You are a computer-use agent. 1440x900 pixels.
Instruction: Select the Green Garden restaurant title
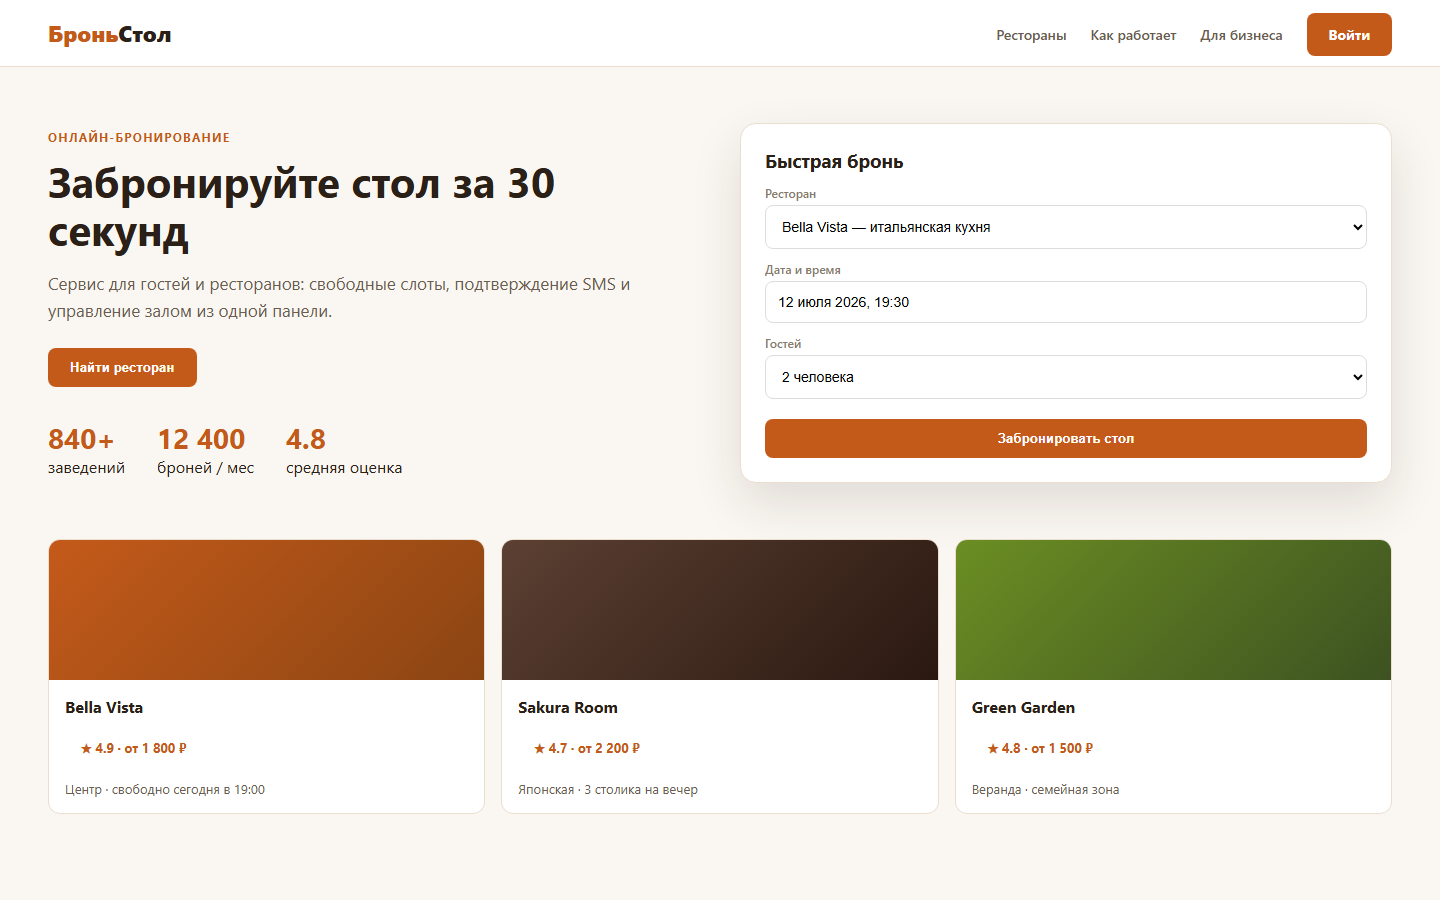1023,708
